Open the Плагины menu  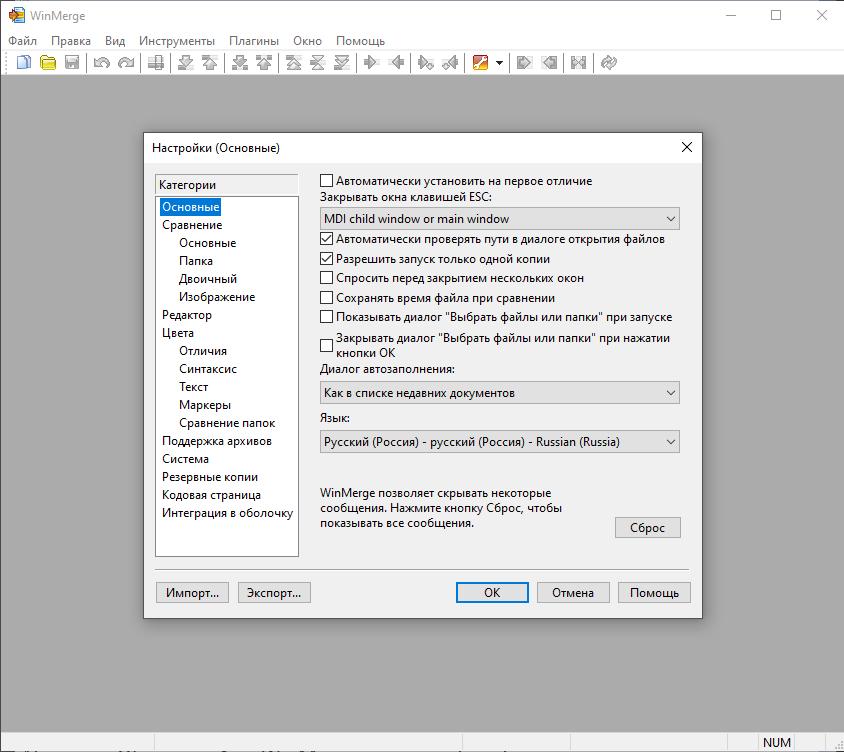254,41
